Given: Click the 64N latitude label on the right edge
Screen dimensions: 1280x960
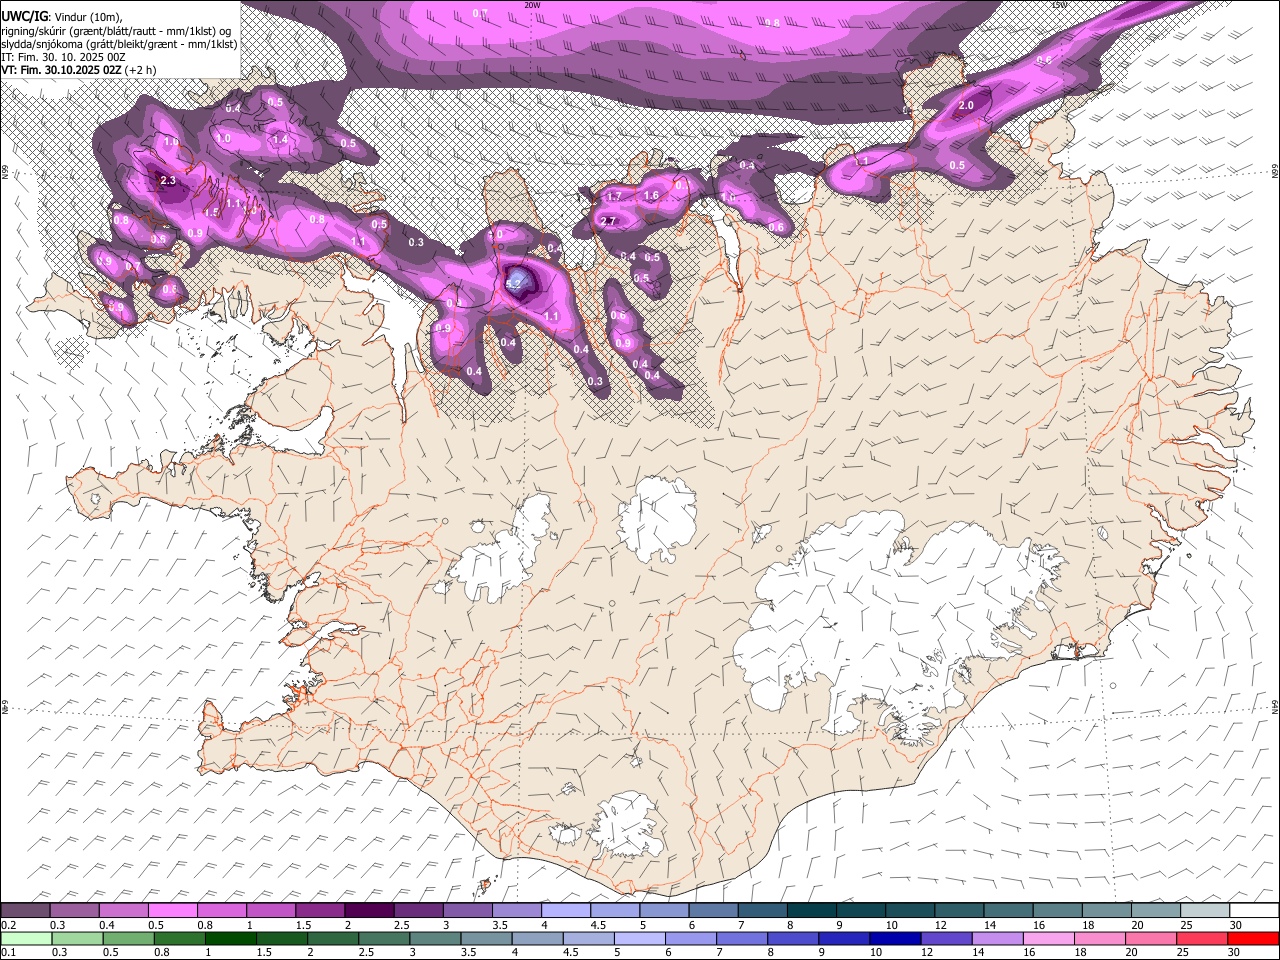Looking at the screenshot, I should pyautogui.click(x=1275, y=706).
